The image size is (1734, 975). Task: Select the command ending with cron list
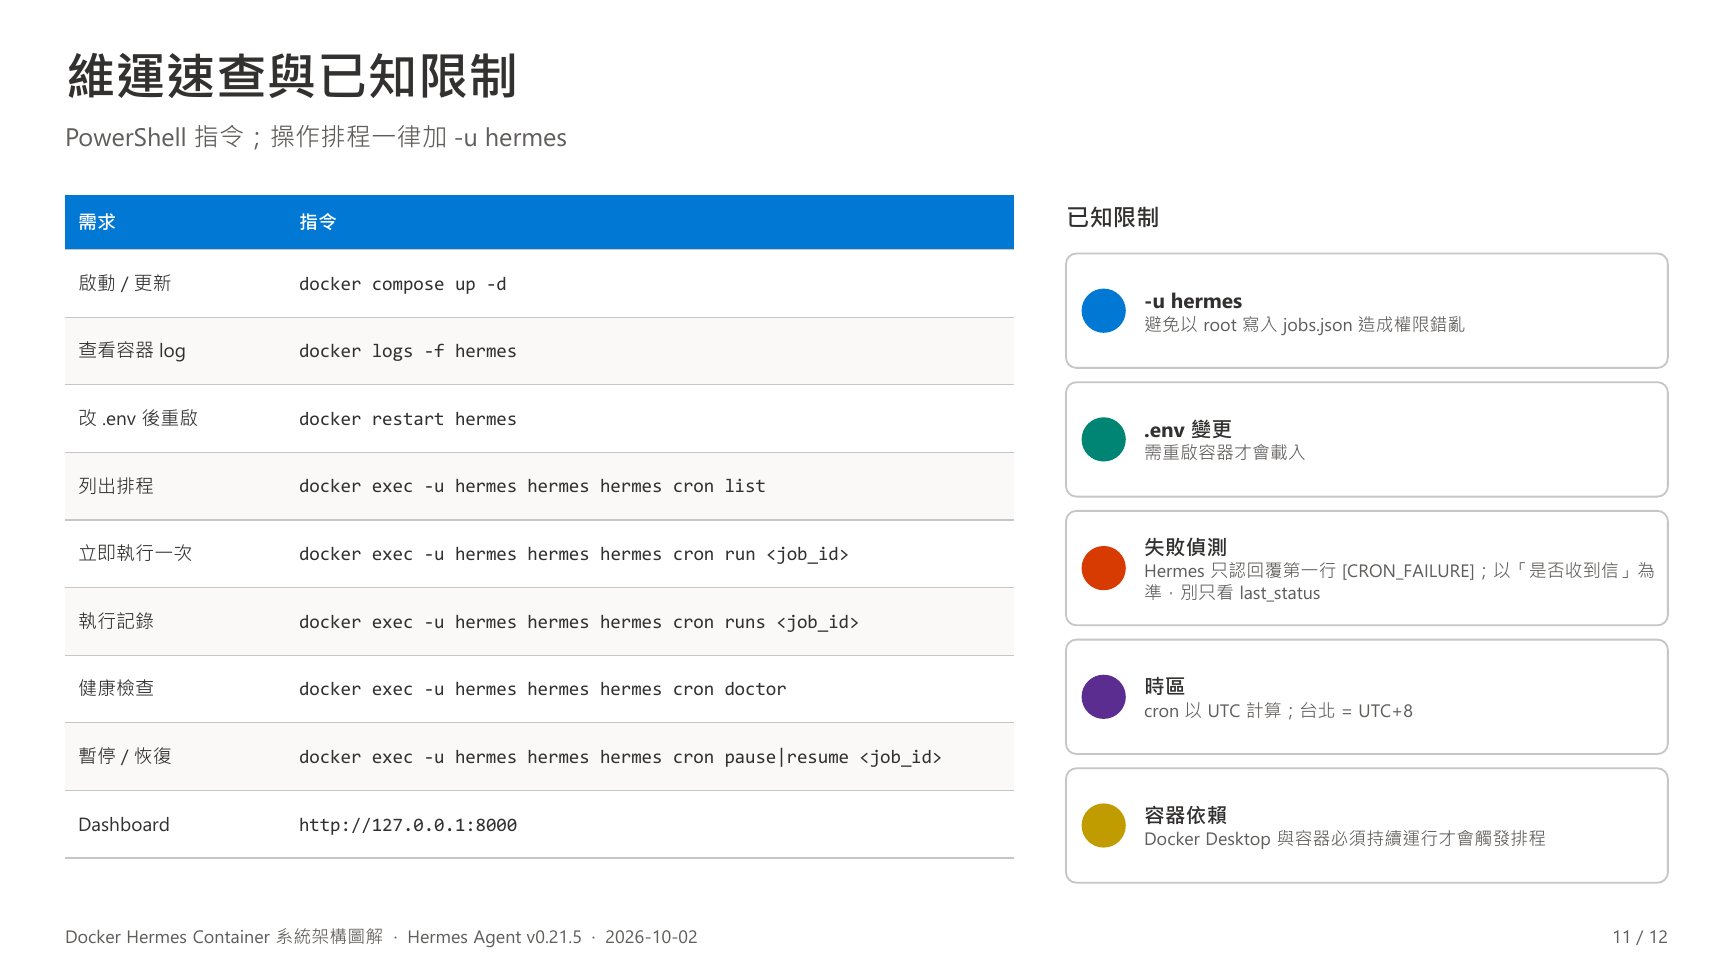[x=532, y=486]
